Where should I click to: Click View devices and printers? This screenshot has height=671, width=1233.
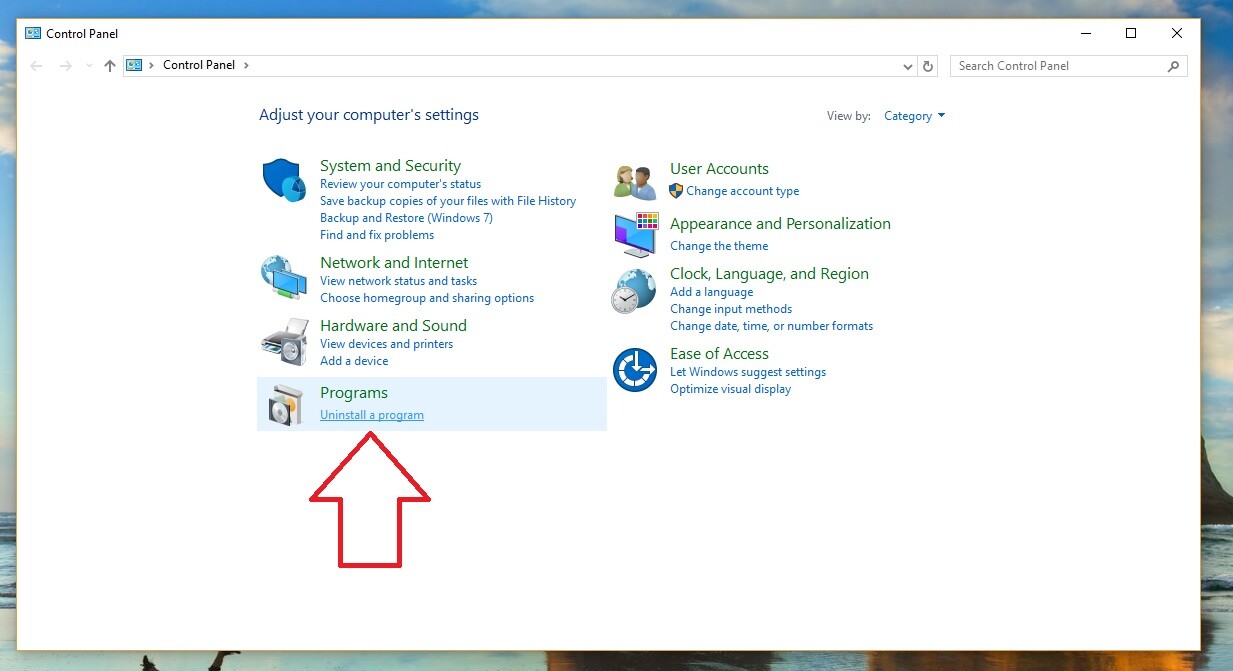[x=386, y=344]
